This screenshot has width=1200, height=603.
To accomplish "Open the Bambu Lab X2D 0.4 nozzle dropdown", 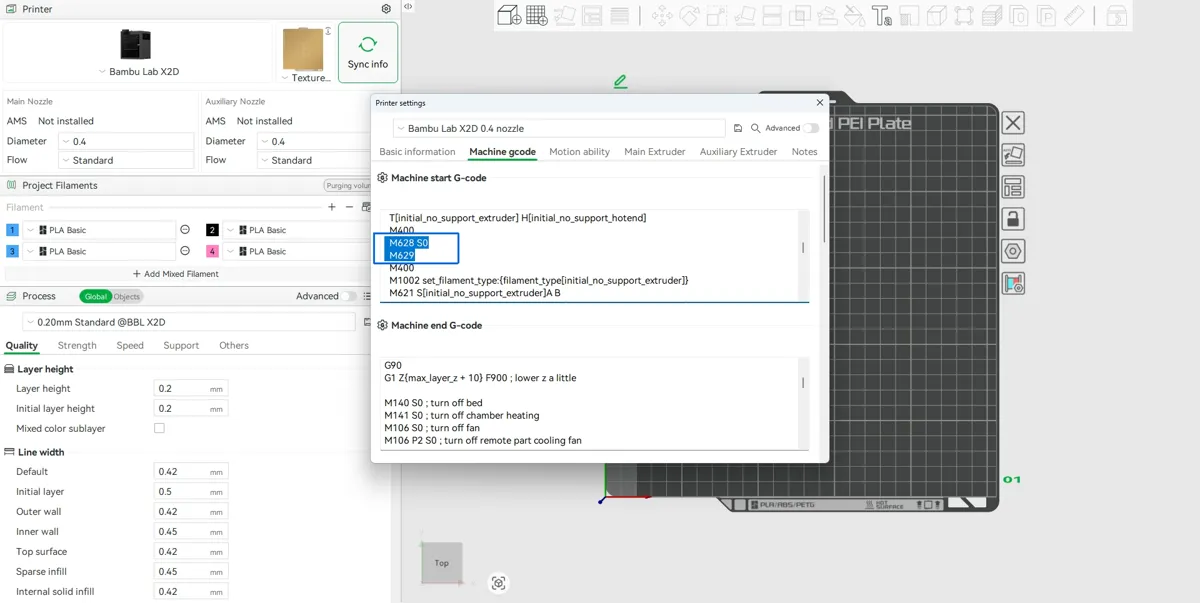I will (558, 128).
